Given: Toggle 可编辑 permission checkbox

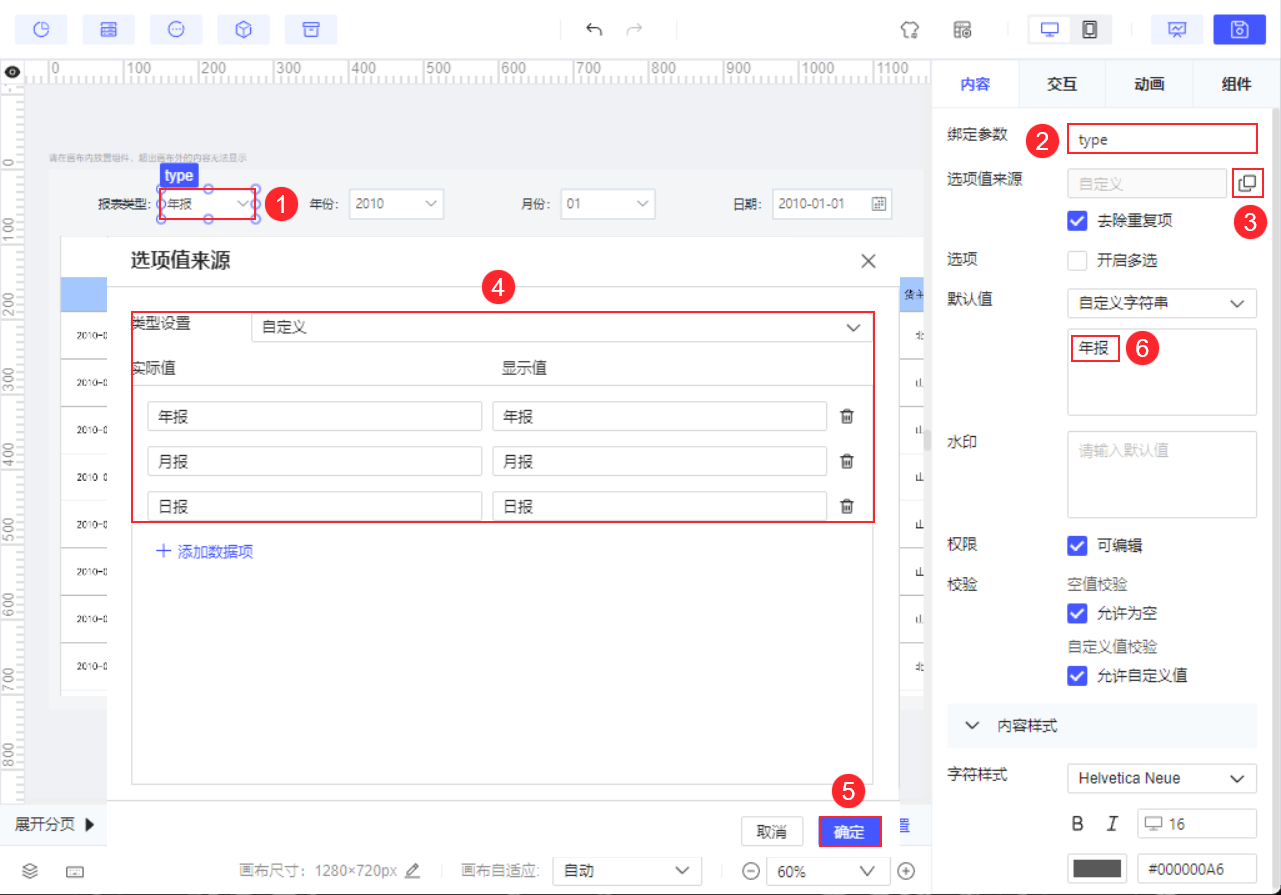Looking at the screenshot, I should 1077,545.
